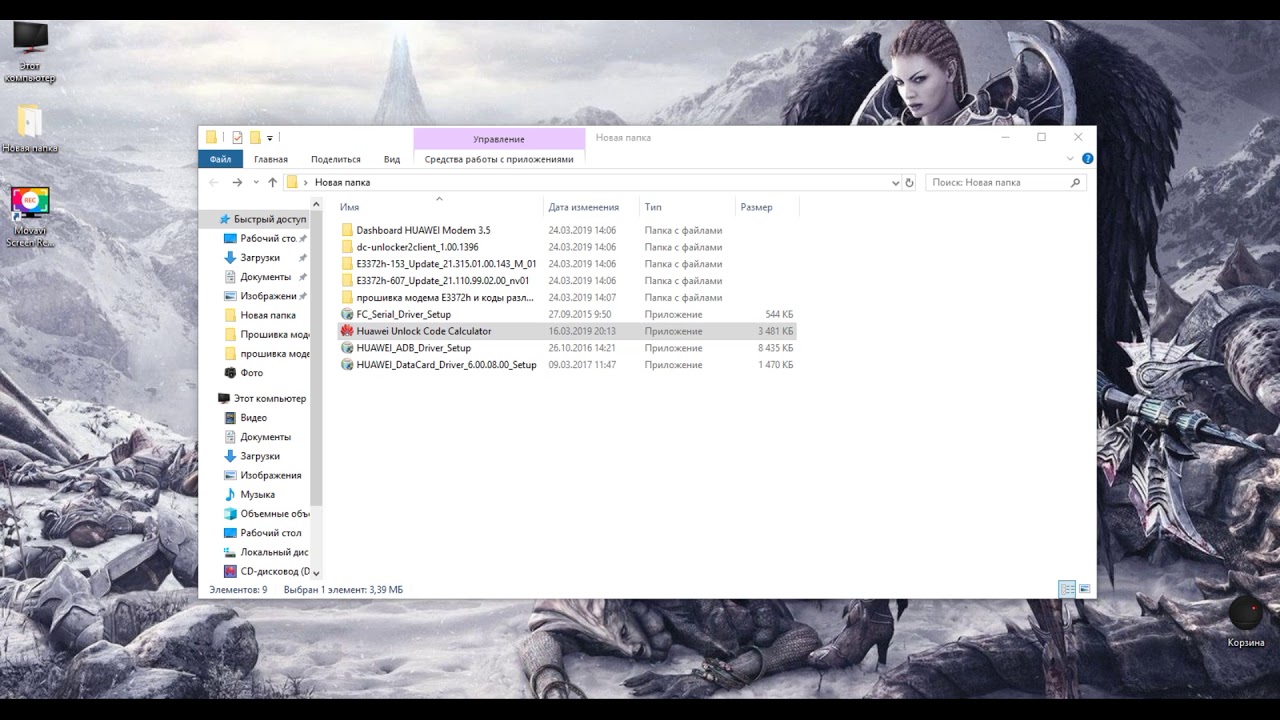Screen dimensions: 1280x720
Task: Open CD-дисковод in the navigation pane
Action: [x=267, y=571]
